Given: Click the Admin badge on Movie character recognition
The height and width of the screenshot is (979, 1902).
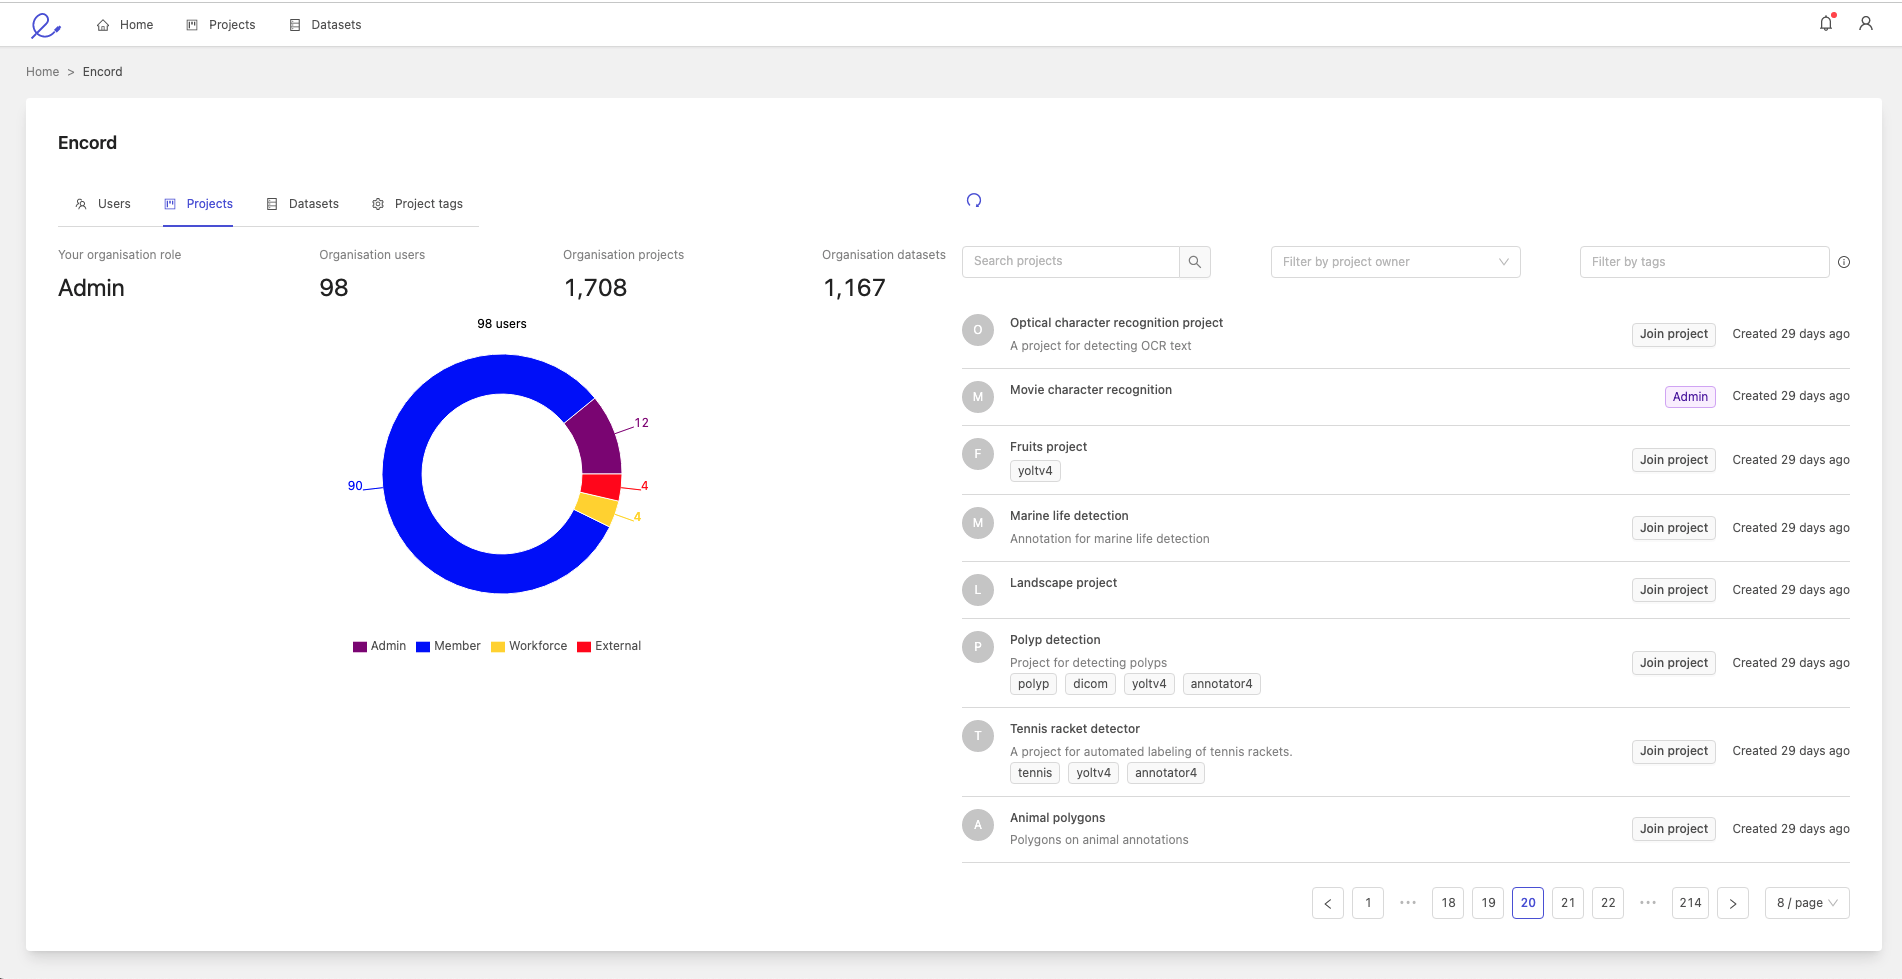Looking at the screenshot, I should coord(1690,397).
